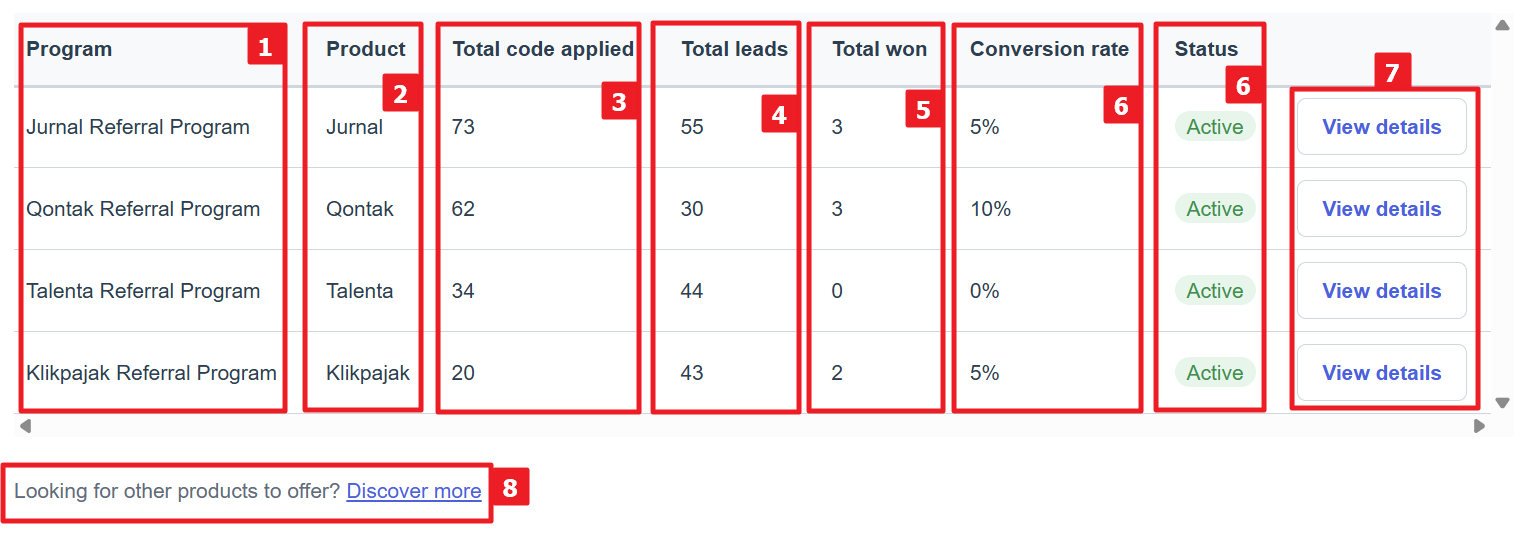Click the scroll left arrow below the table
Image resolution: width=1521 pixels, height=548 pixels.
click(x=25, y=426)
